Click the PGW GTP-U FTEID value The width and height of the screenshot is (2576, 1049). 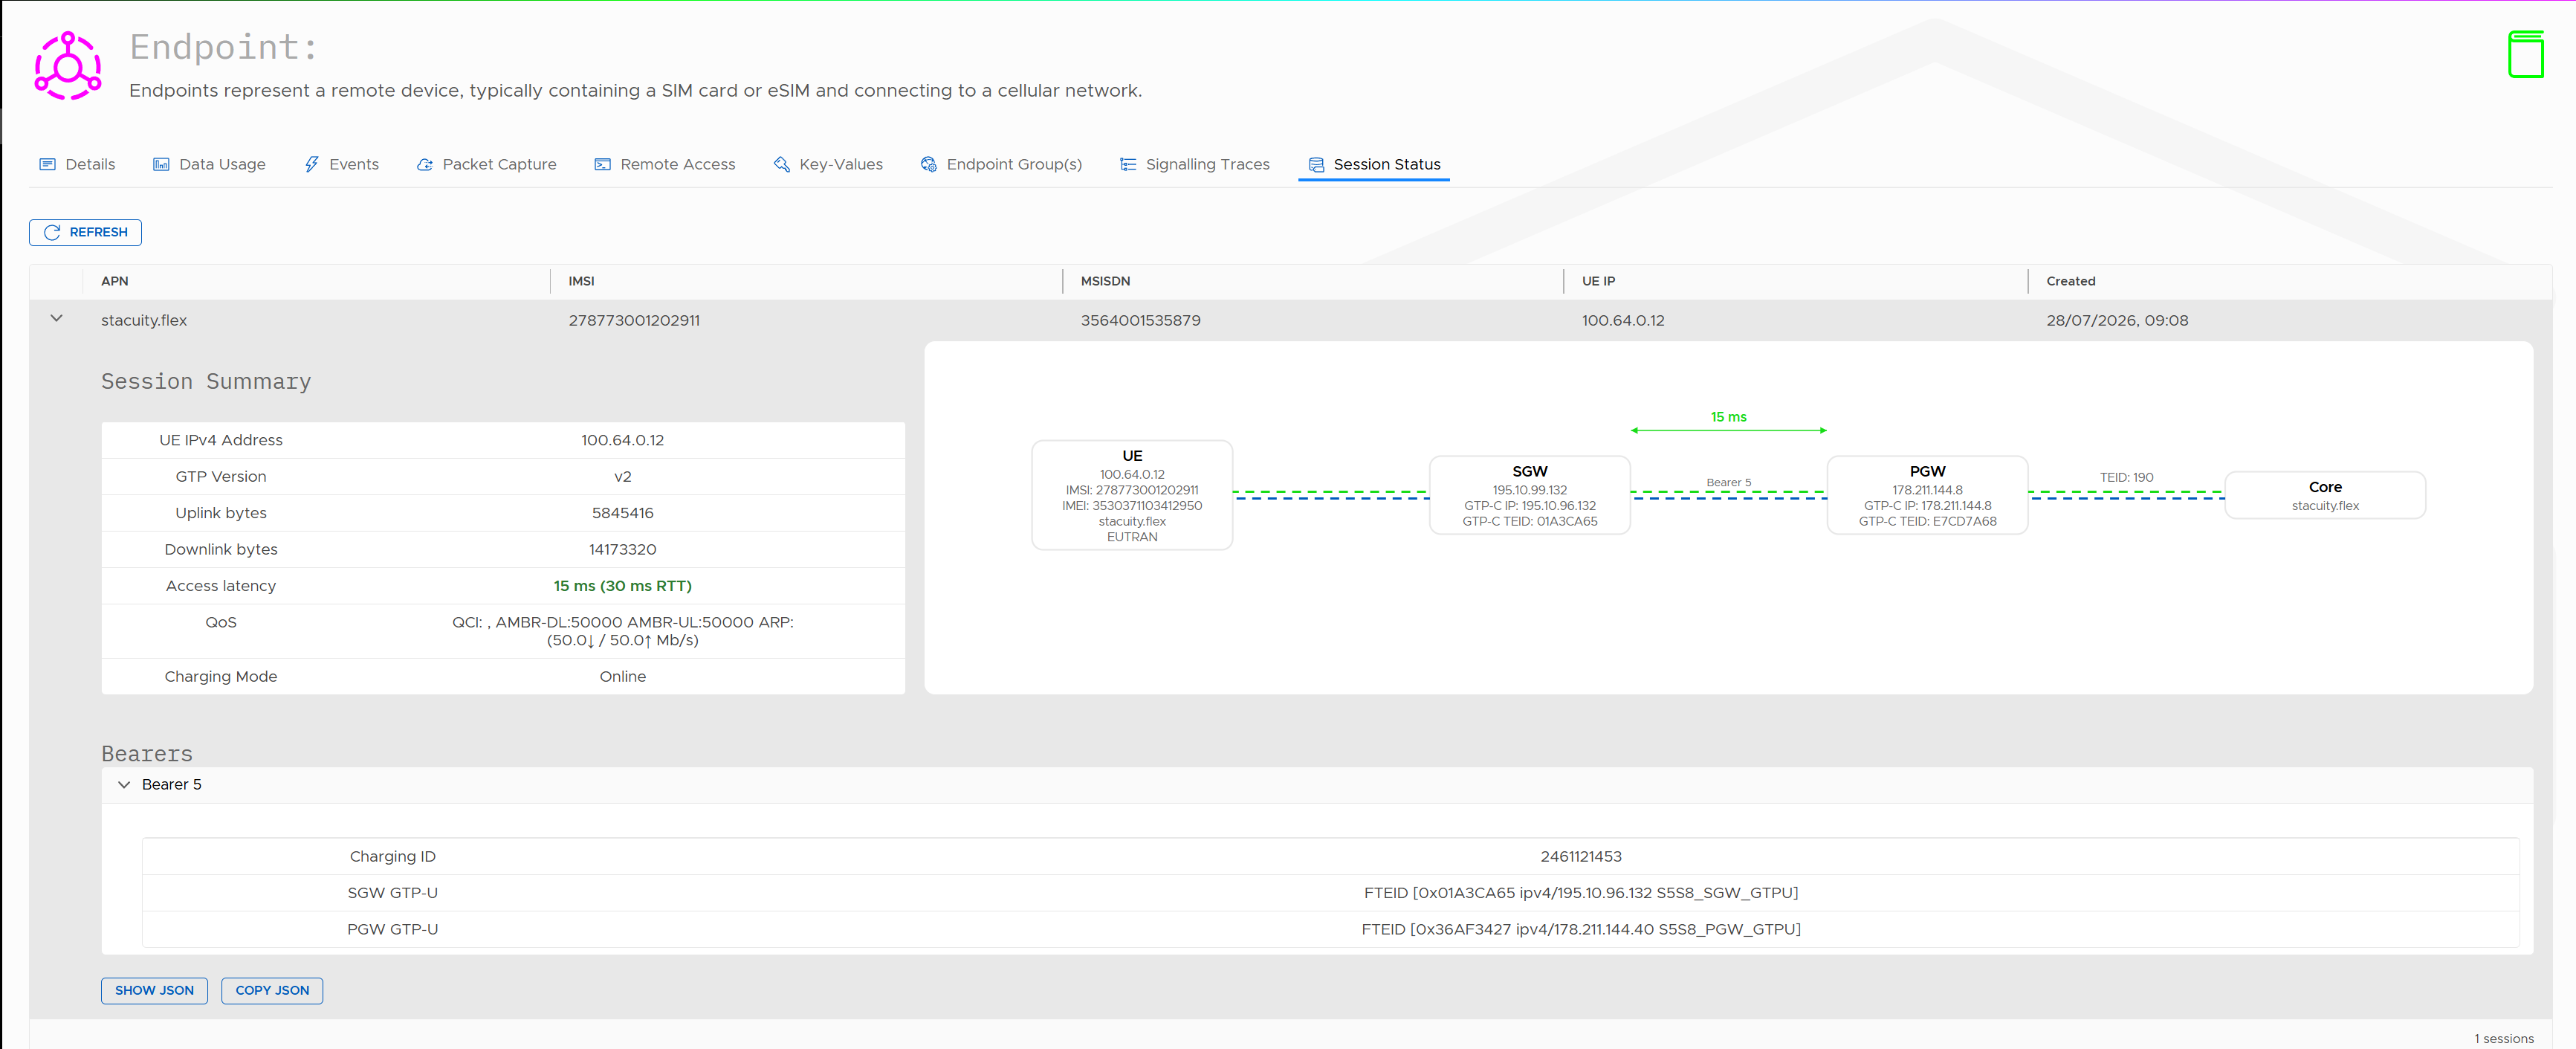click(x=1580, y=929)
